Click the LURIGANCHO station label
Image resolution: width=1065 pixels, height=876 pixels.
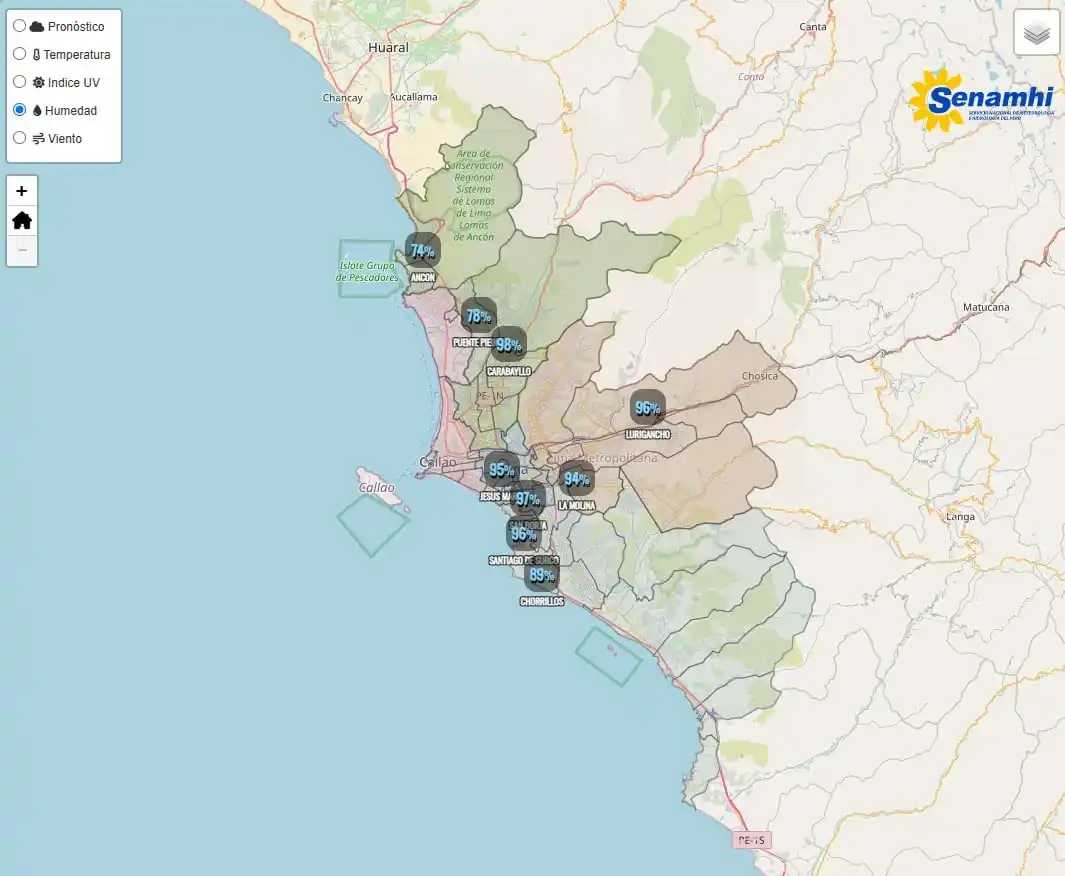647,434
